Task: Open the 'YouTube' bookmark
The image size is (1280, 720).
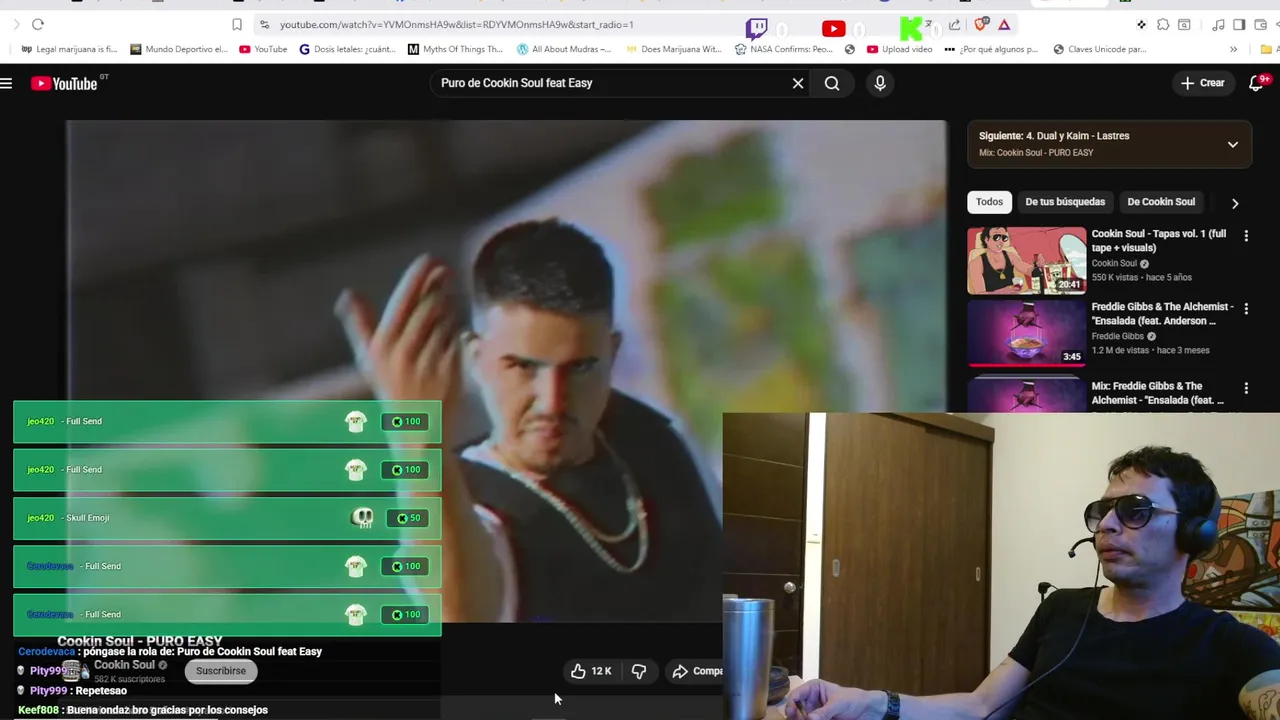Action: pyautogui.click(x=263, y=49)
